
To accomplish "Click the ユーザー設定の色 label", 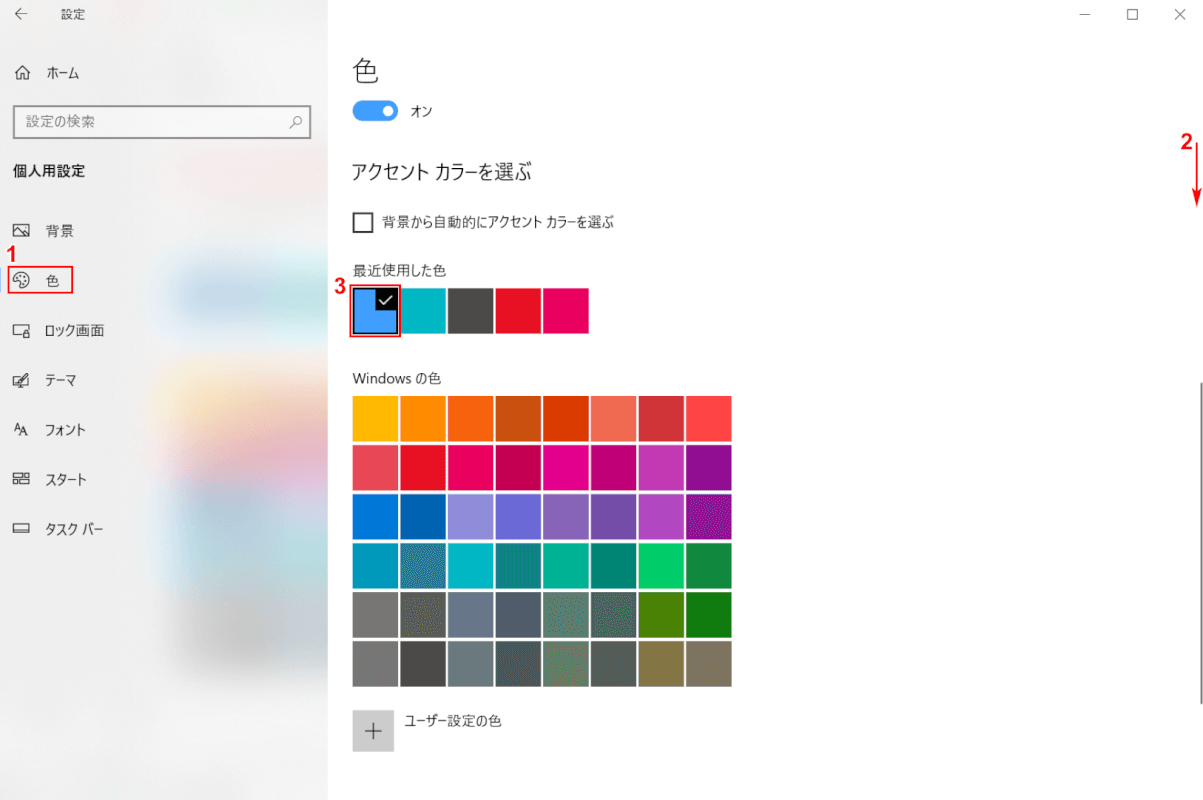I will pyautogui.click(x=452, y=720).
